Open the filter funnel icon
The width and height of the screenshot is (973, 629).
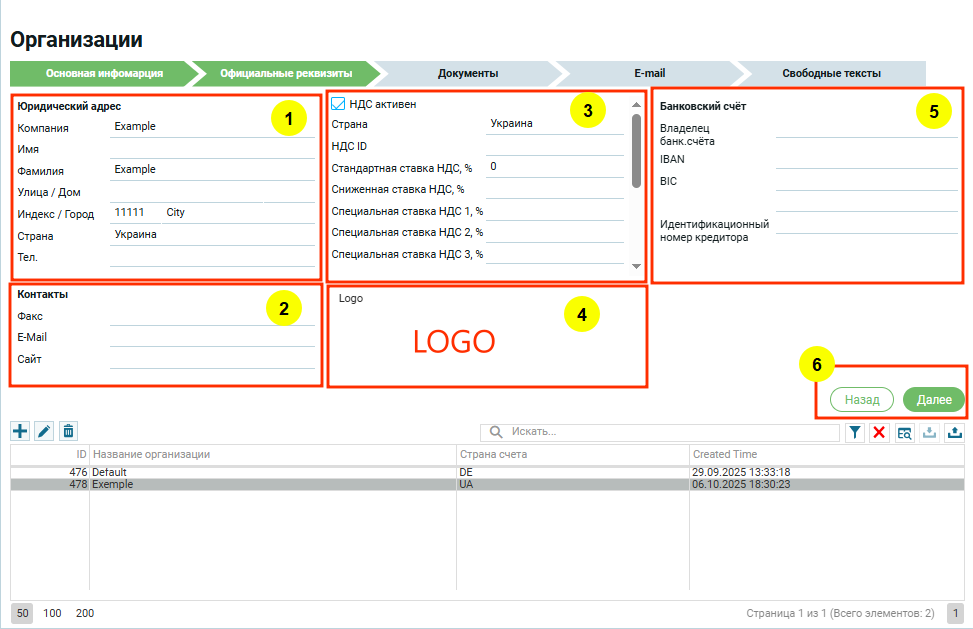coord(856,432)
